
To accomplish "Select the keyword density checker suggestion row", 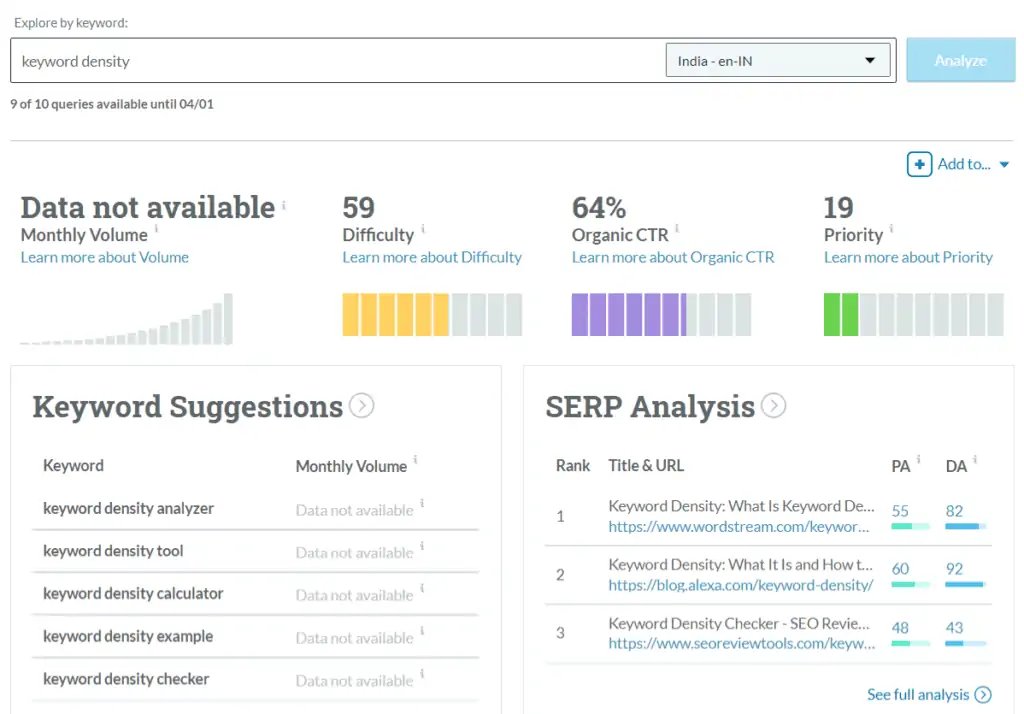I will coord(125,679).
